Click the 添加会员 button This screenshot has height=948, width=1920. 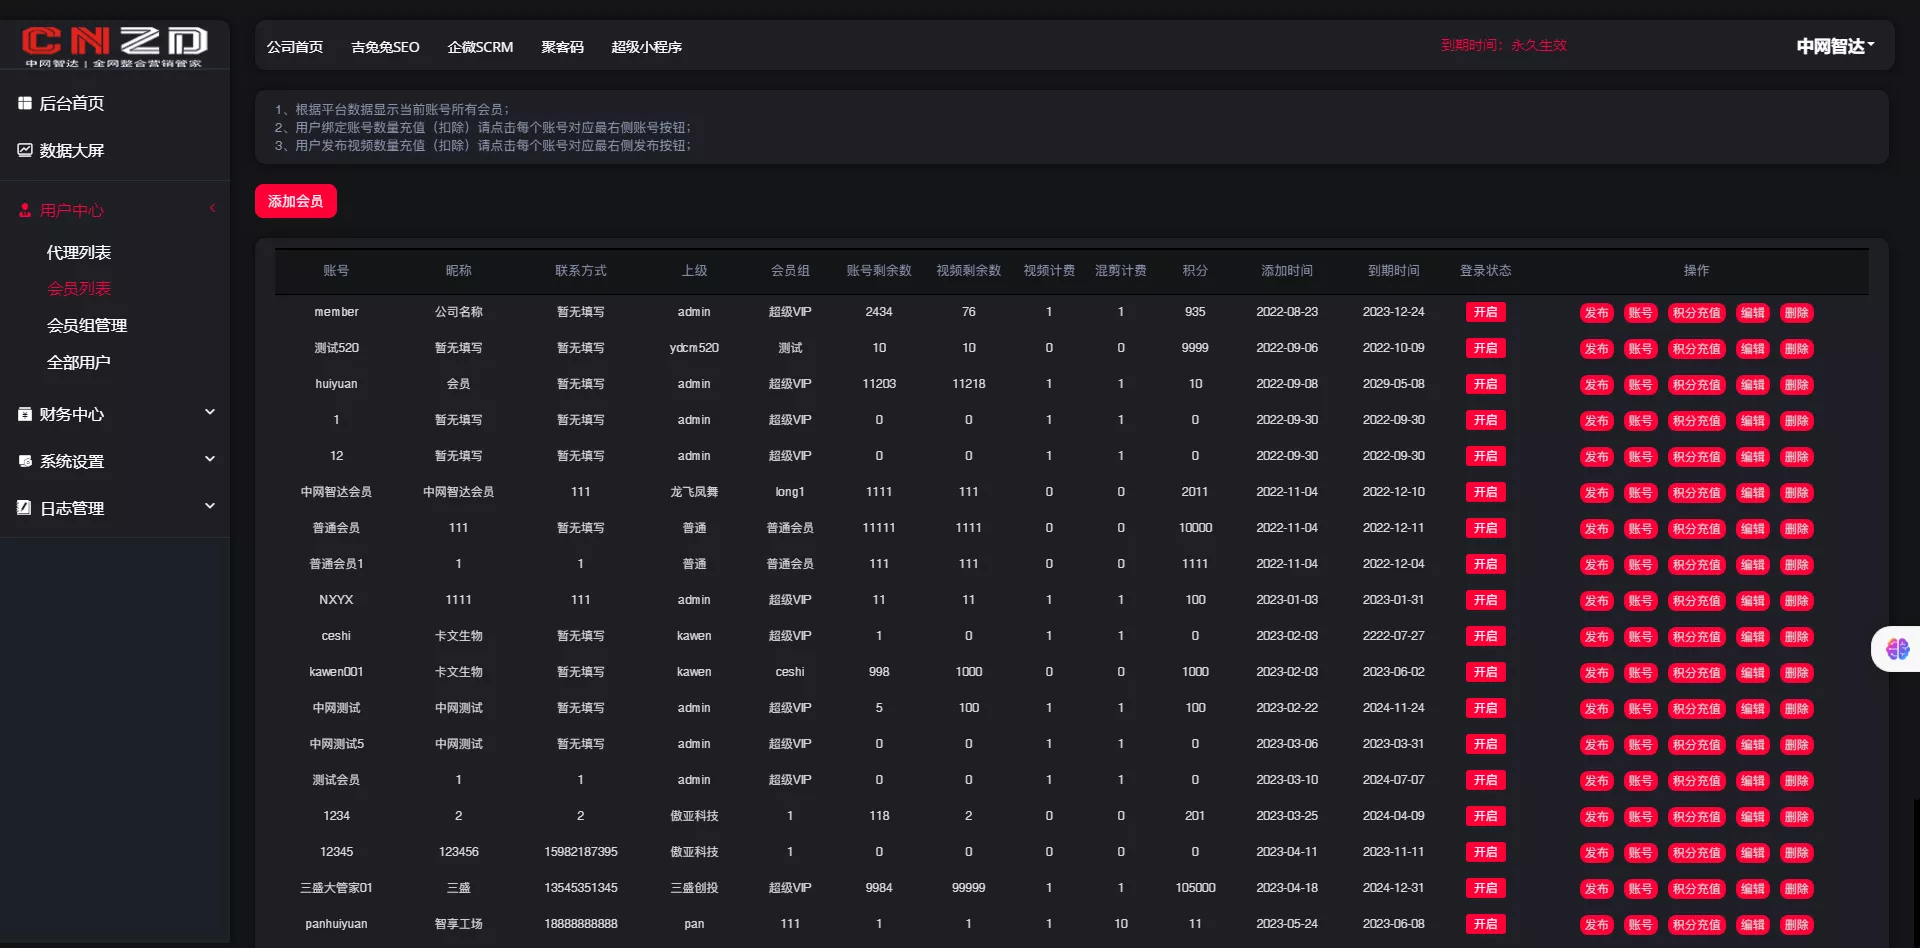pyautogui.click(x=295, y=201)
